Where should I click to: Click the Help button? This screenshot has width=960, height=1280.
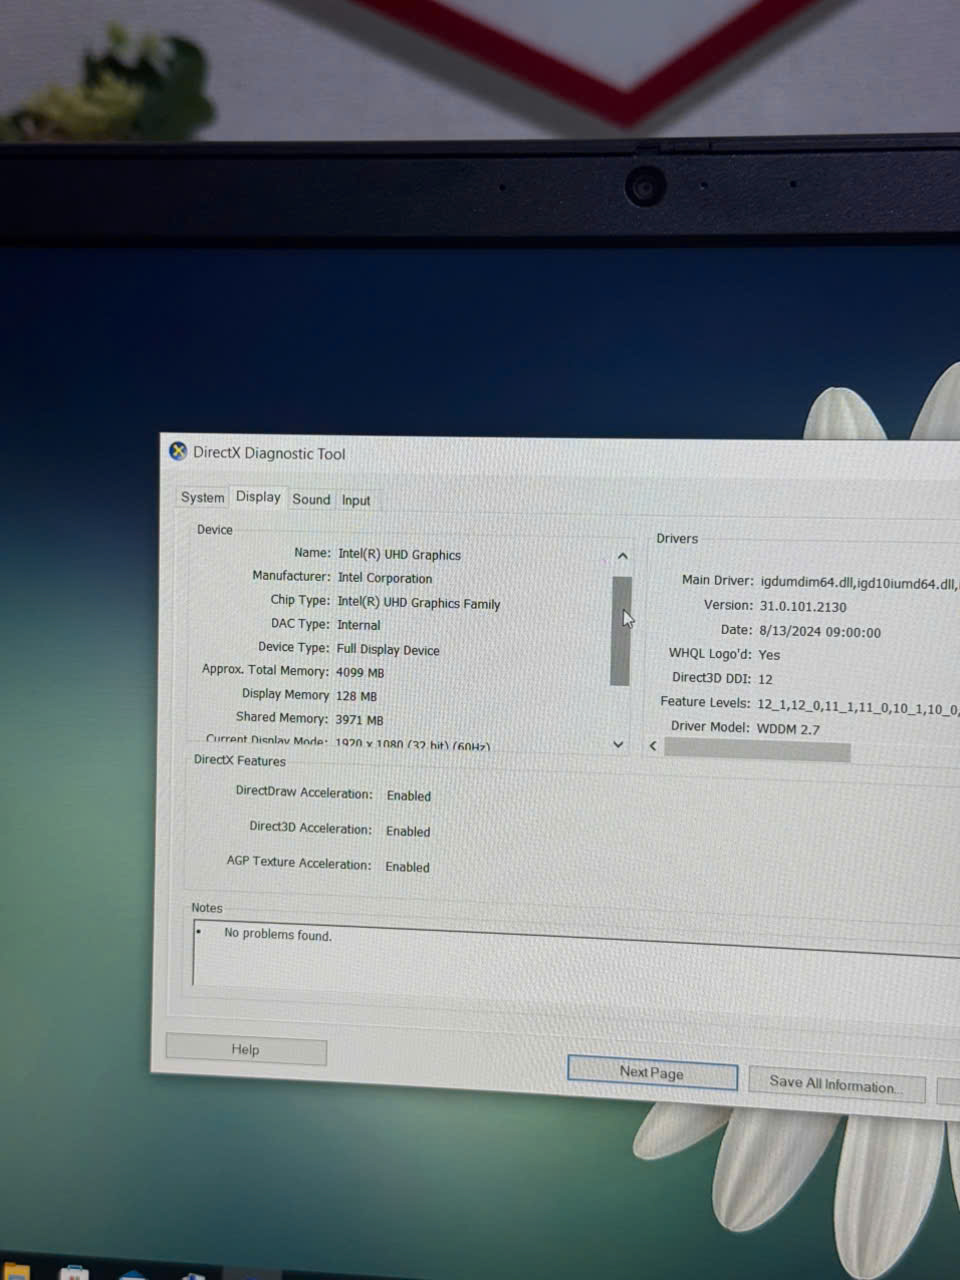tap(245, 1050)
